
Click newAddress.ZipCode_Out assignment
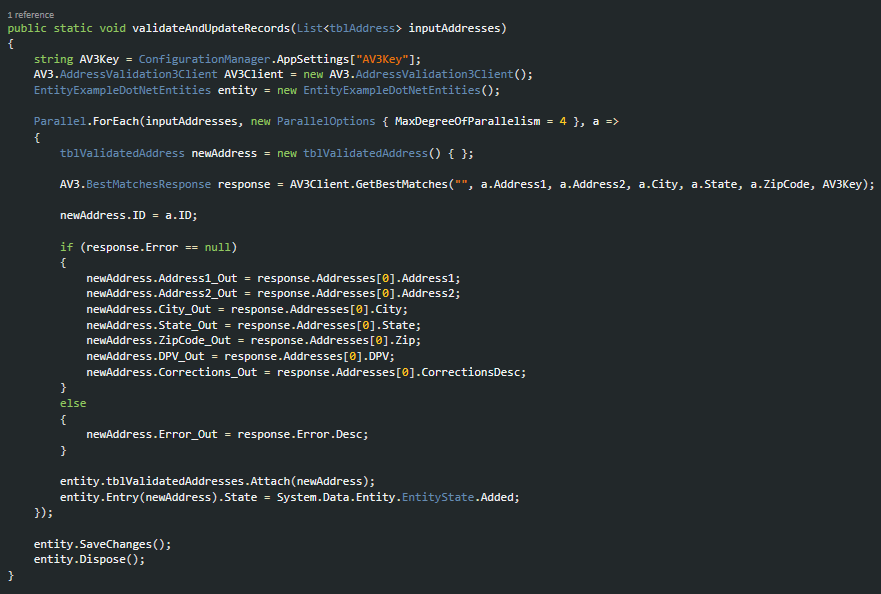[253, 340]
